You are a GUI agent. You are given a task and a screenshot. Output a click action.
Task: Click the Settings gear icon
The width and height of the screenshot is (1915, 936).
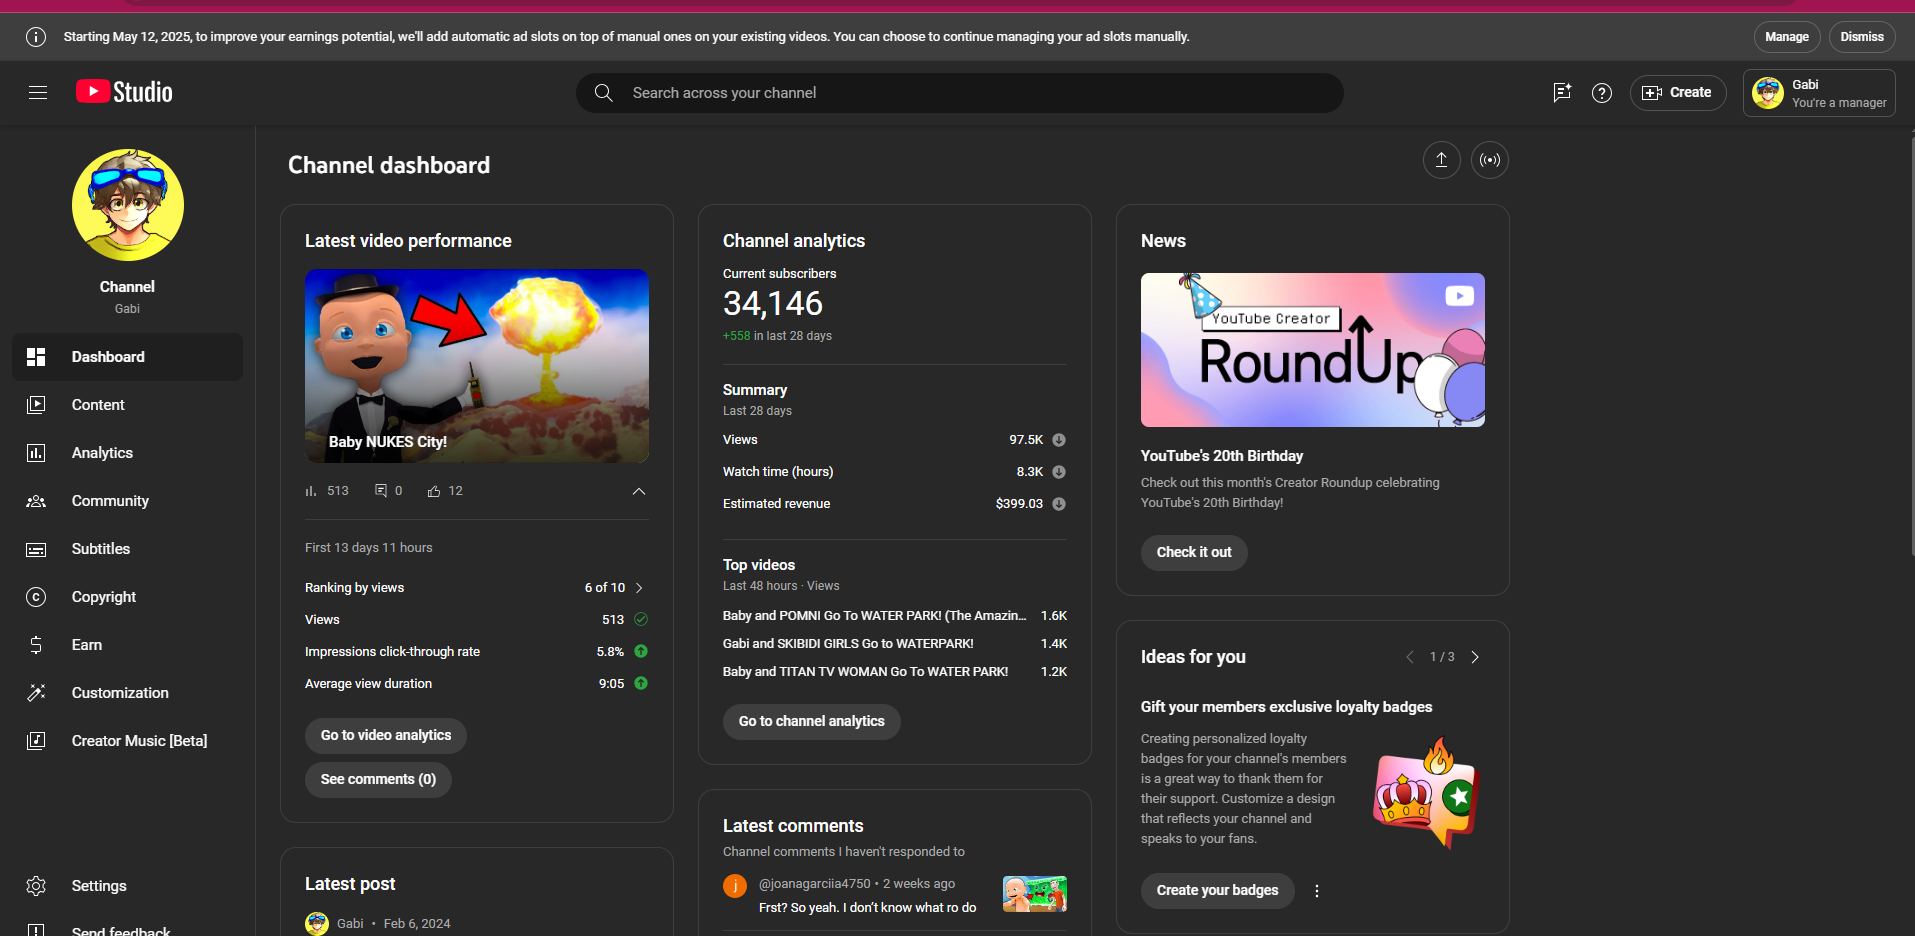(36, 886)
